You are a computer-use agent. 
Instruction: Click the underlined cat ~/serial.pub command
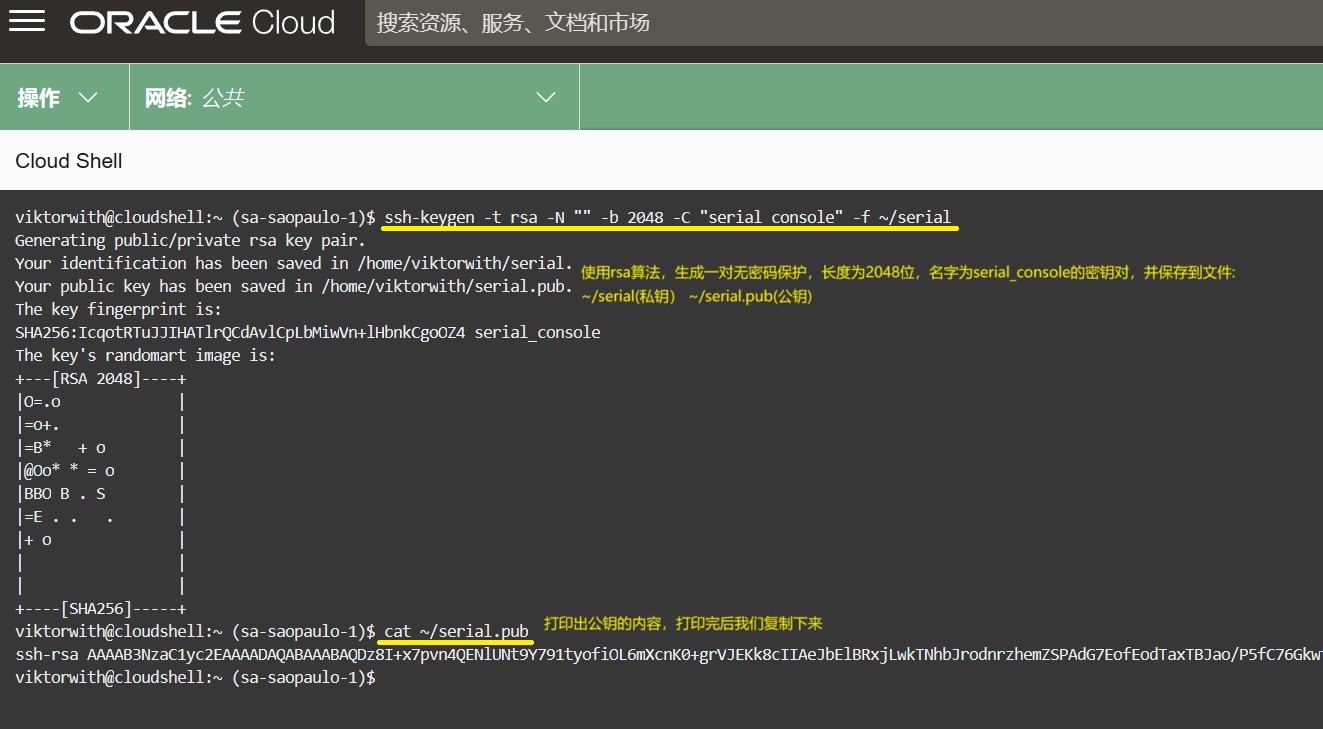tap(456, 631)
